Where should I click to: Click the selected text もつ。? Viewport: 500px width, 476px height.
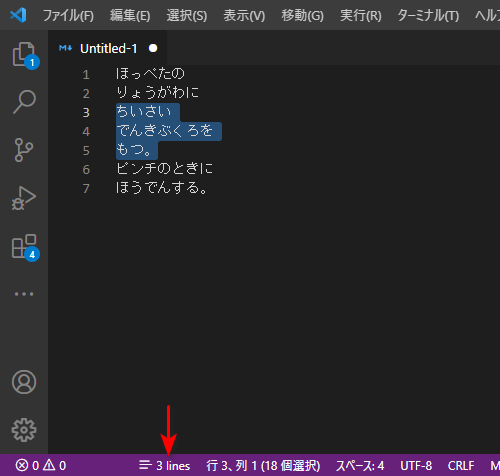pos(134,150)
